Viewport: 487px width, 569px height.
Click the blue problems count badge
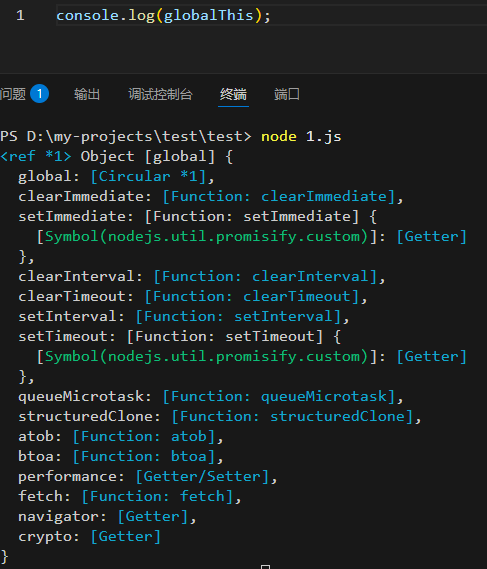point(40,94)
